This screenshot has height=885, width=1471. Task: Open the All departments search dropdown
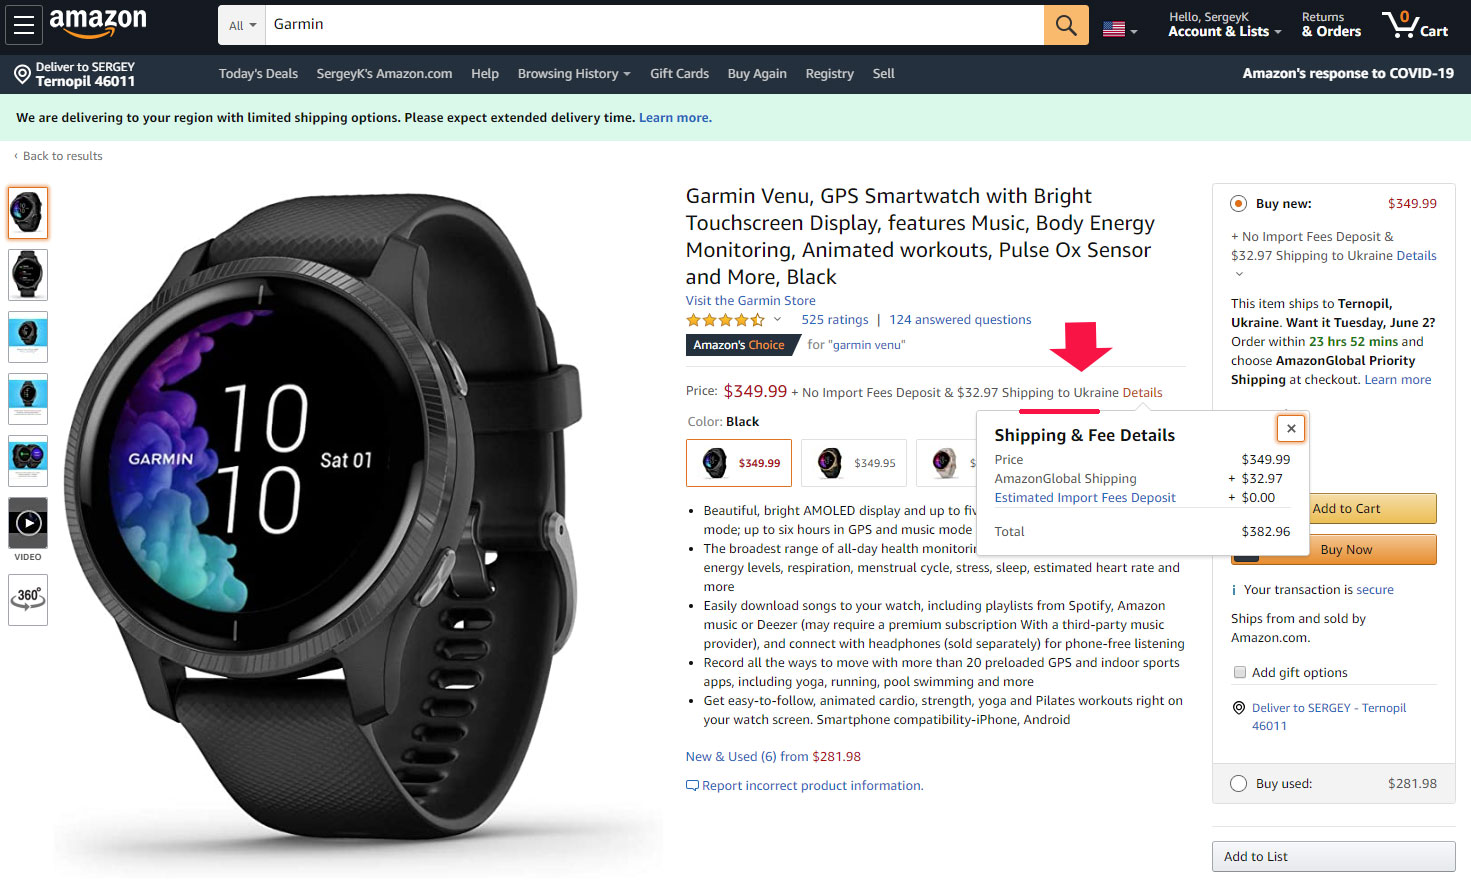[242, 25]
